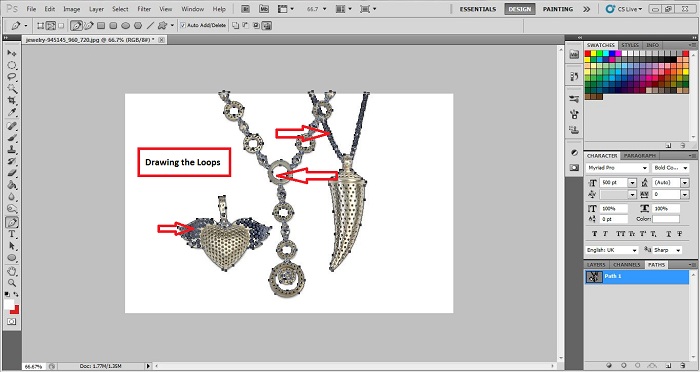Enable Fill Pixels mode in options bar
Screen dimensions: 700x372
pos(61,25)
